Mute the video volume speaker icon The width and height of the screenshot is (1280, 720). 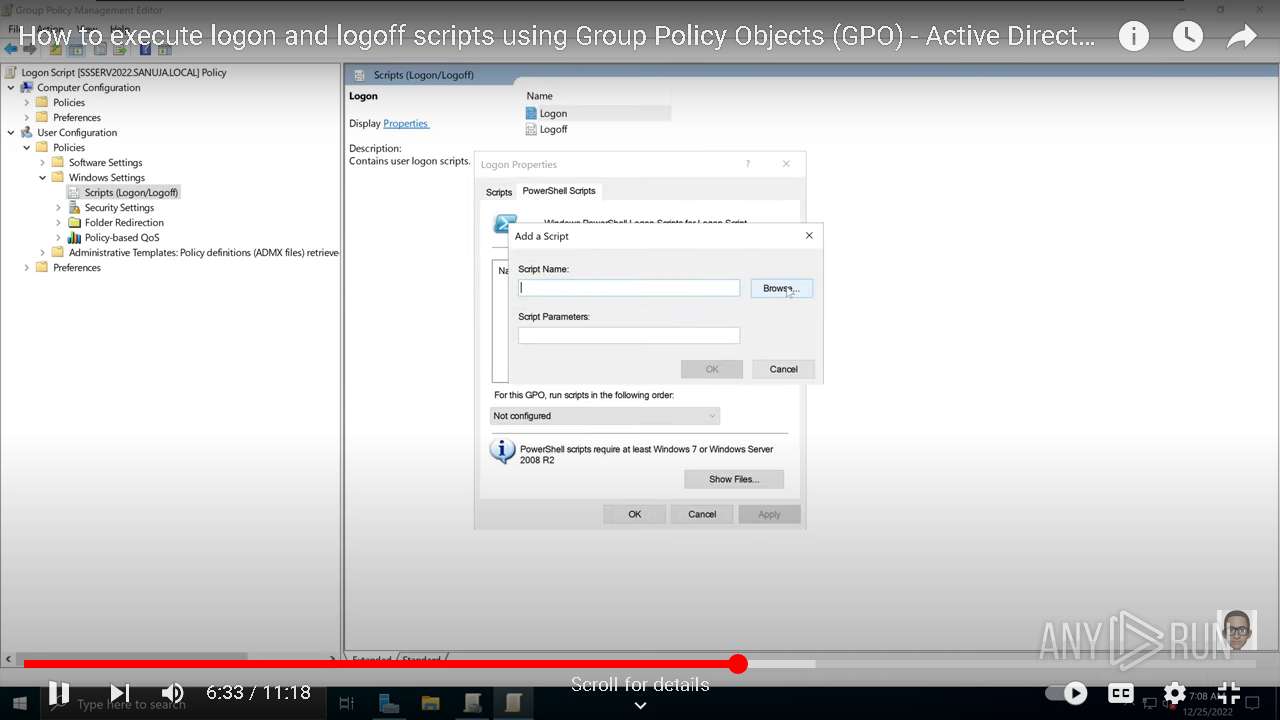173,693
